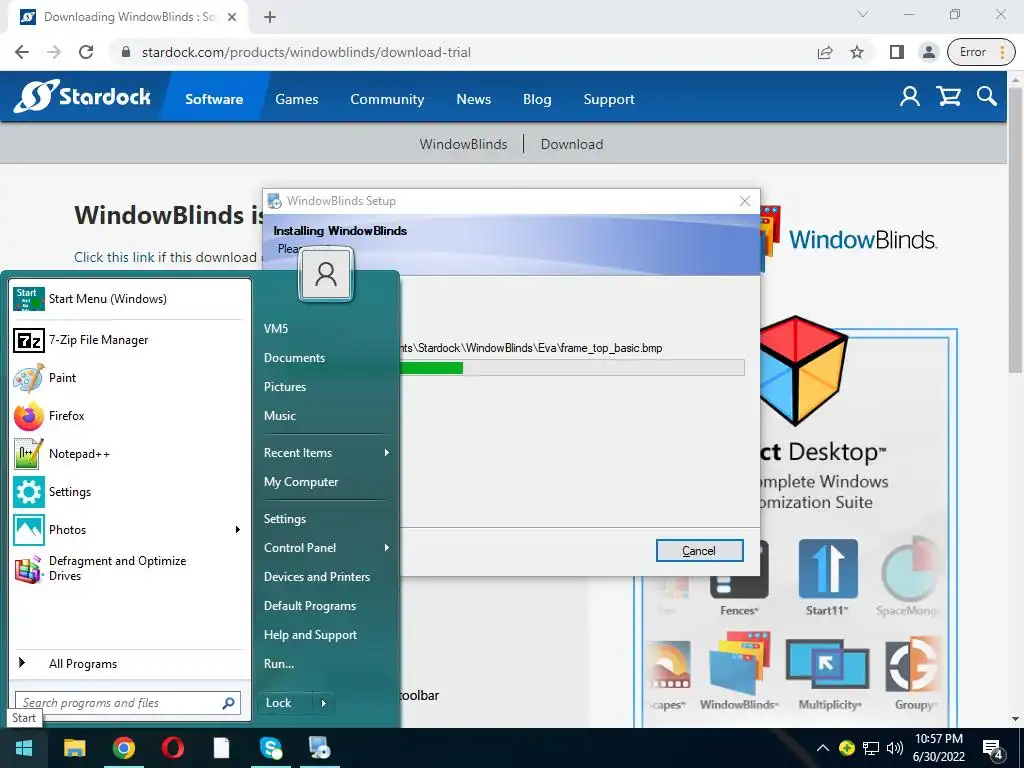The image size is (1024, 768).
Task: Open the Games menu on Stardock
Action: click(x=296, y=99)
